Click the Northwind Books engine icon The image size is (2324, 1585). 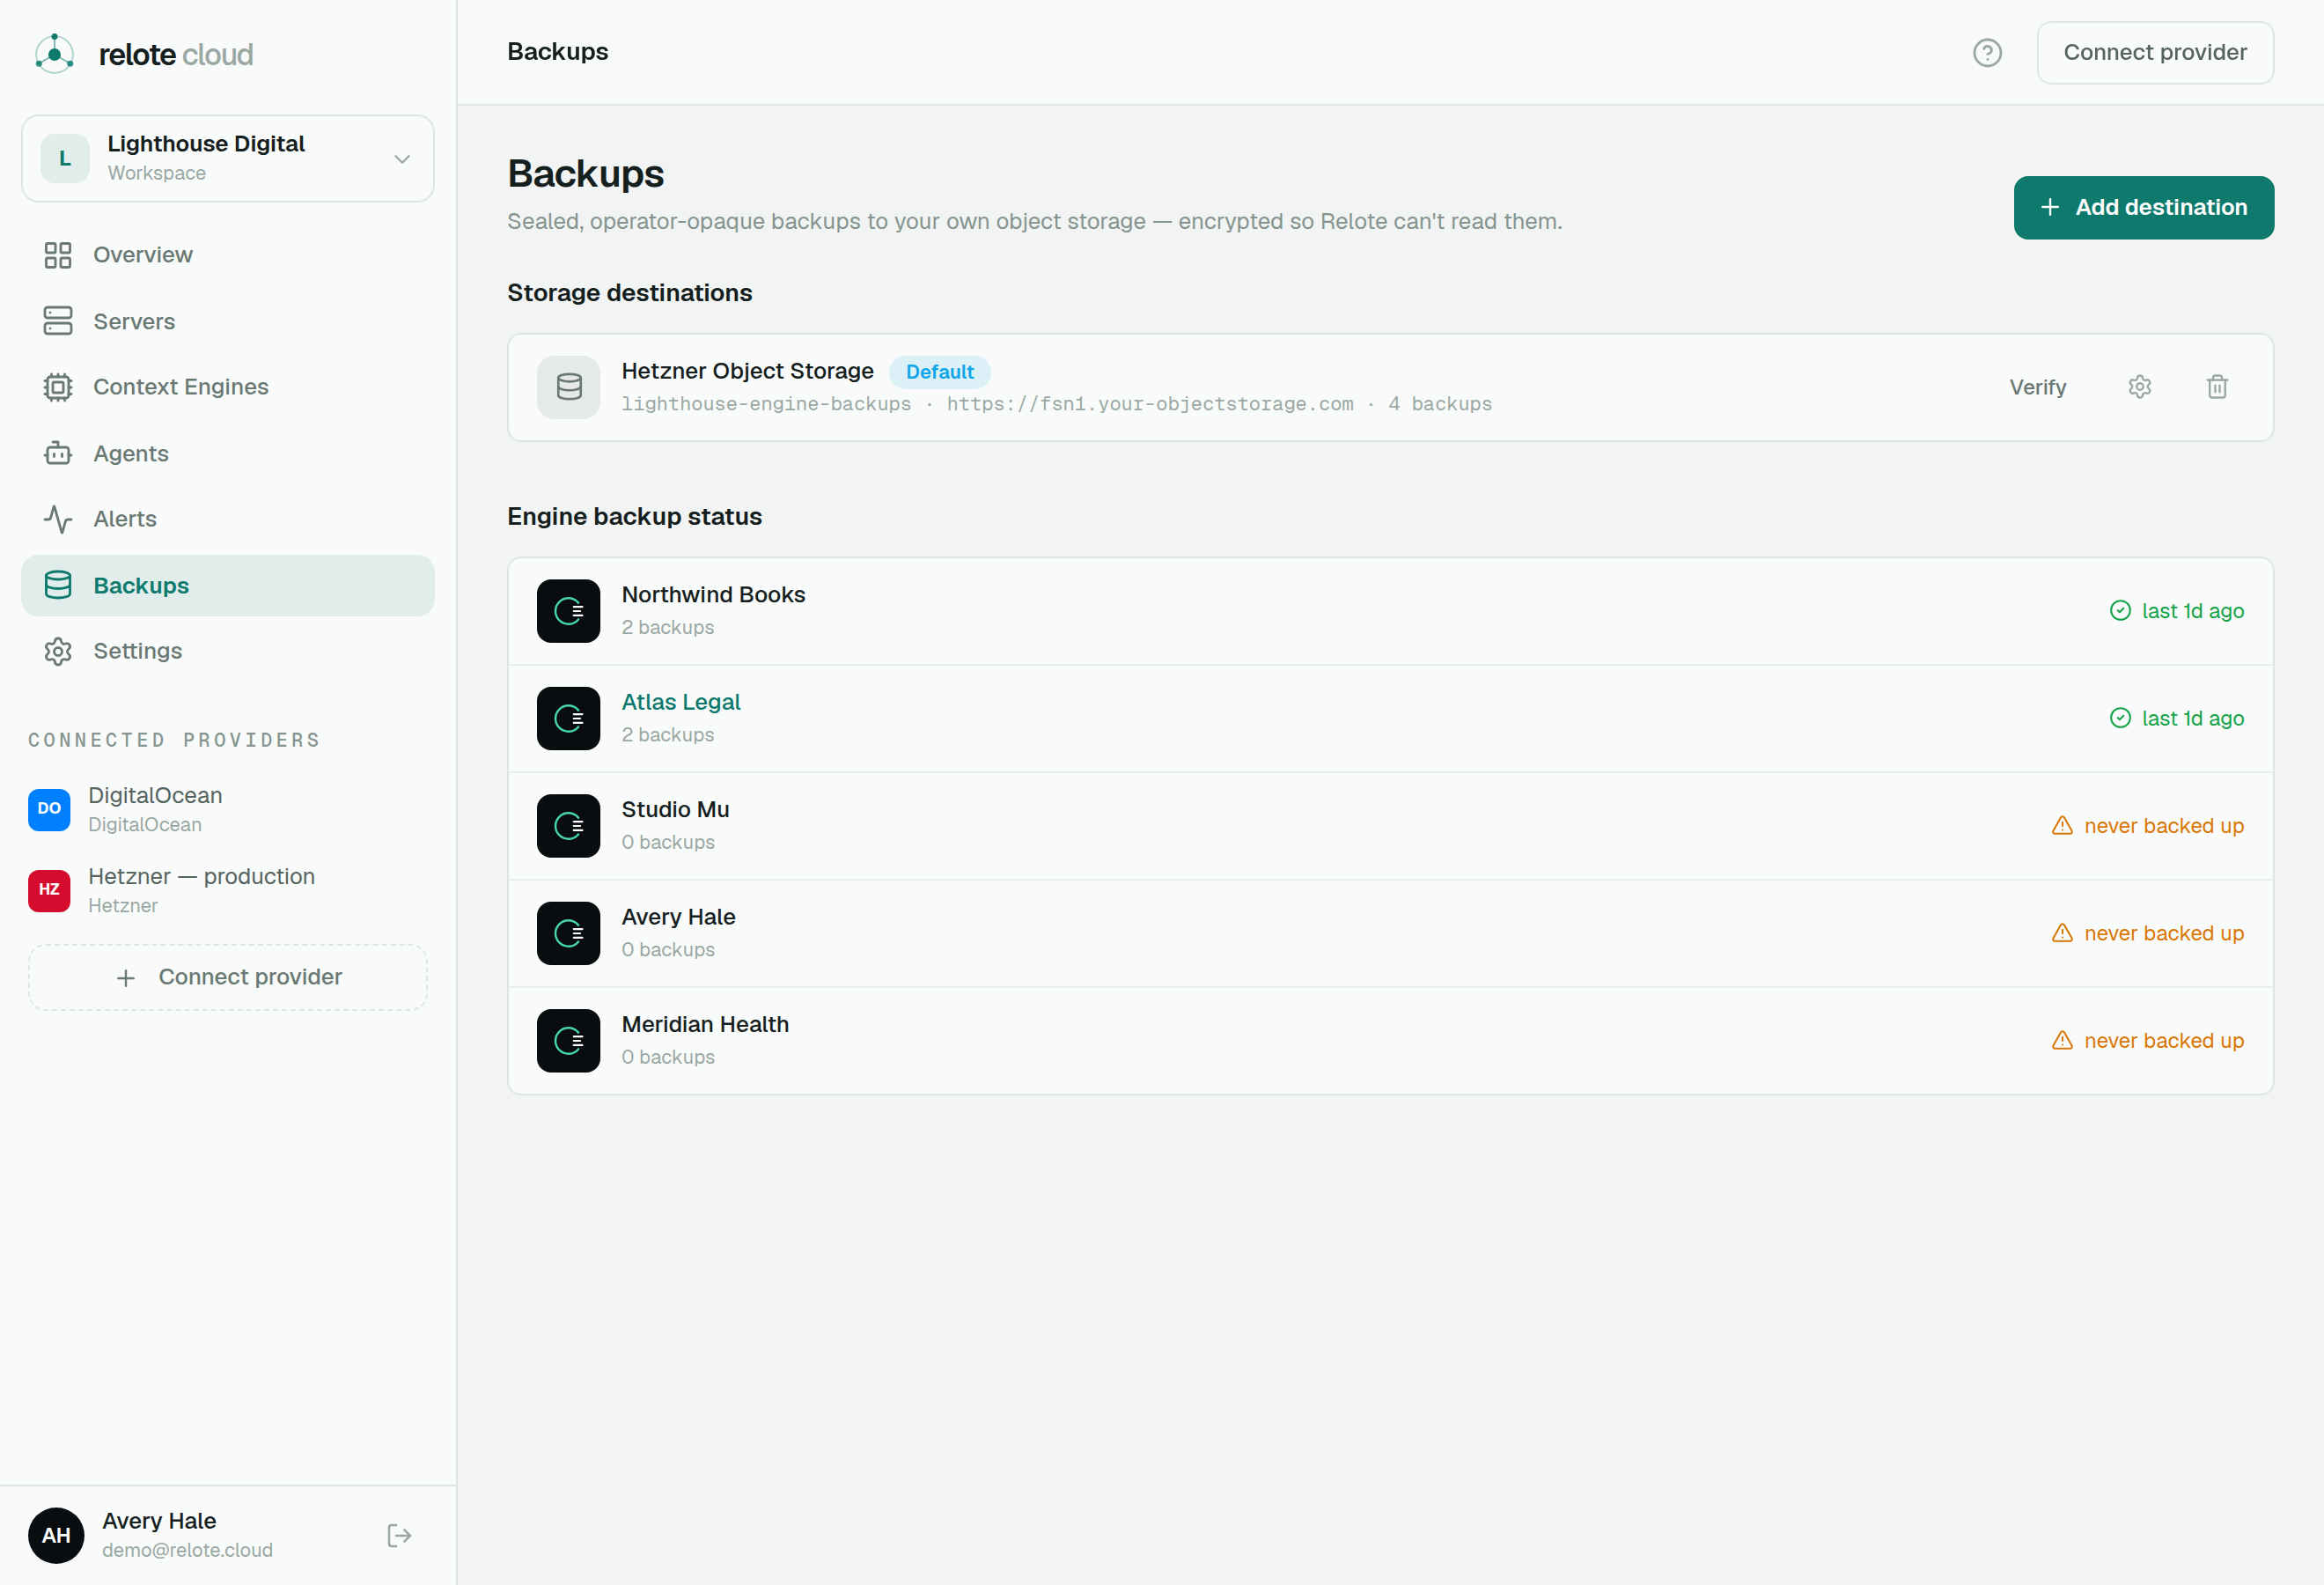coord(568,611)
